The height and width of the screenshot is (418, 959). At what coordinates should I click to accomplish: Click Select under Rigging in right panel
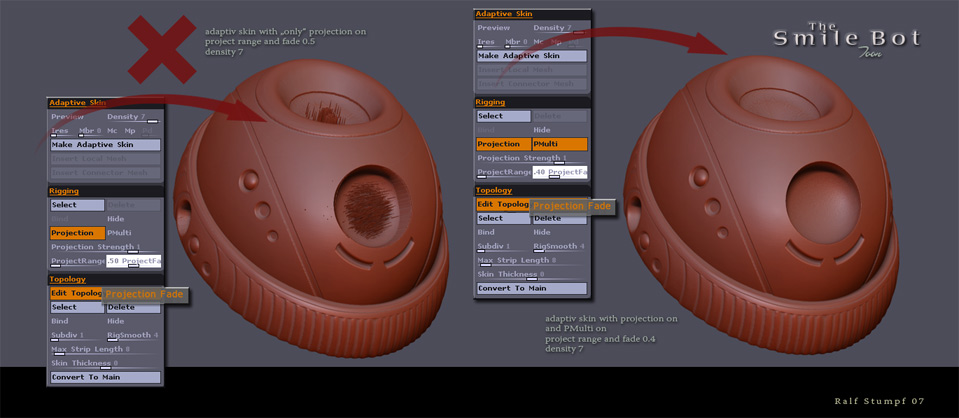(x=503, y=116)
